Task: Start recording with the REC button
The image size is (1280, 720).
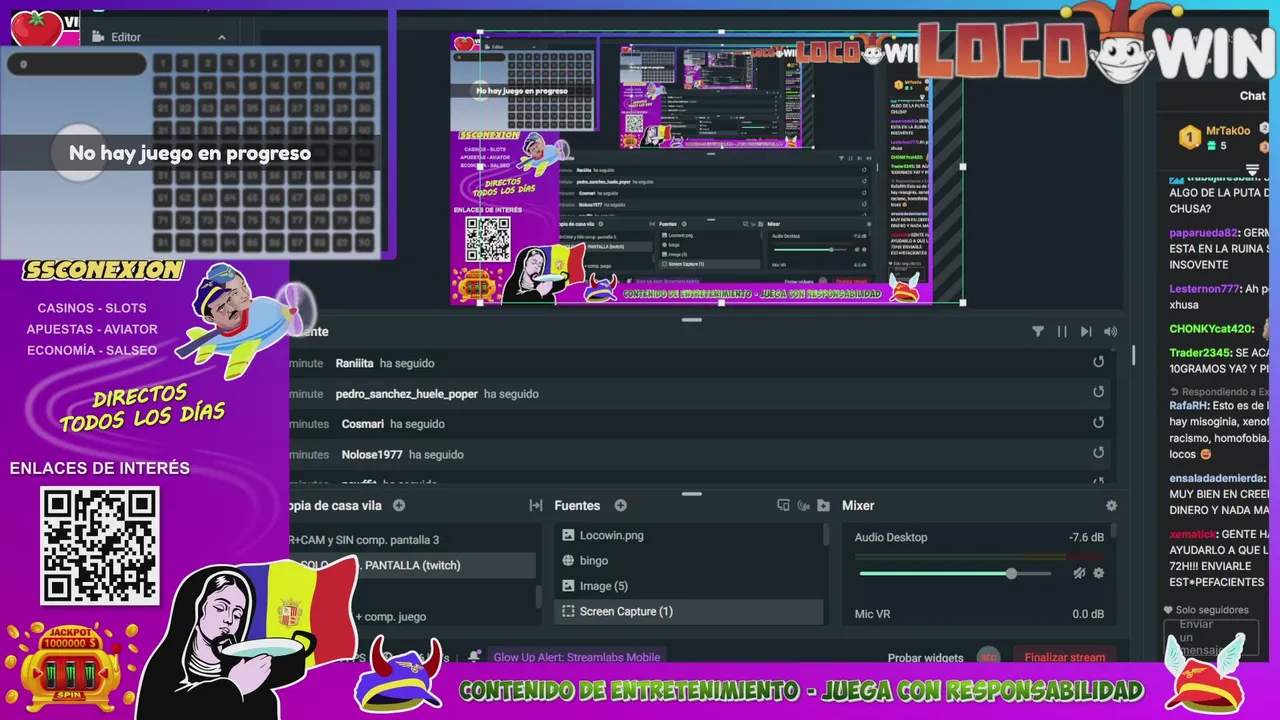Action: 988,657
